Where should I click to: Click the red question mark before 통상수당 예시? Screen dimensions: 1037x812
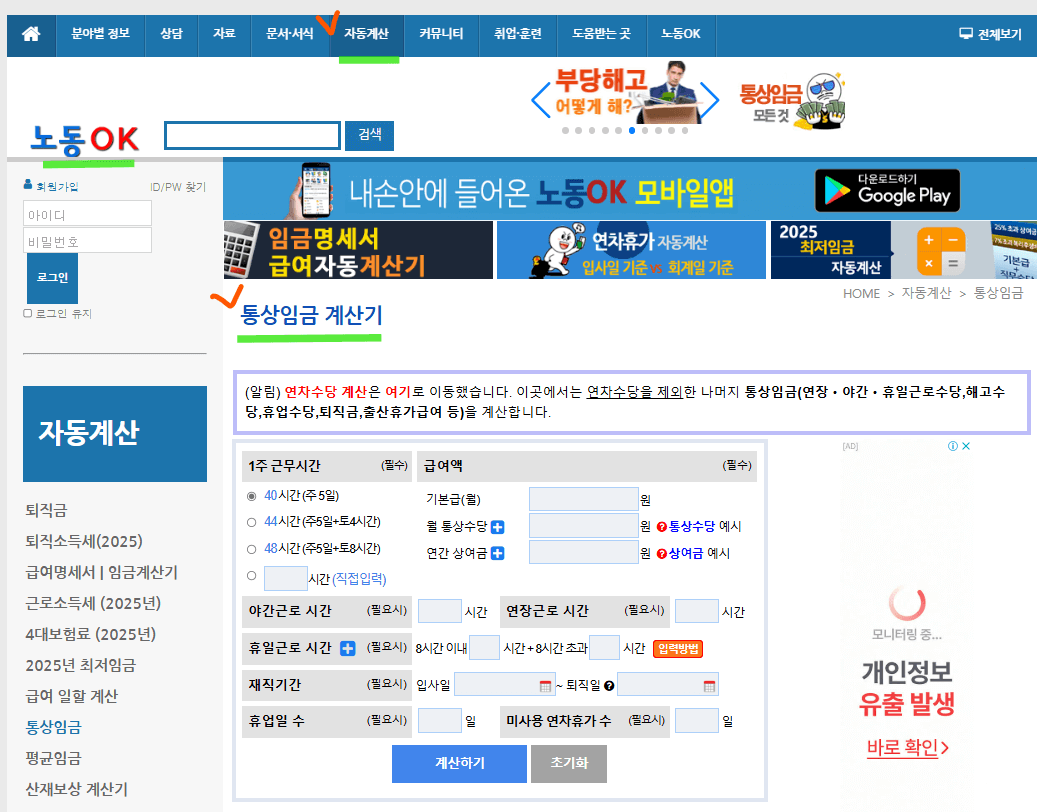(x=661, y=528)
